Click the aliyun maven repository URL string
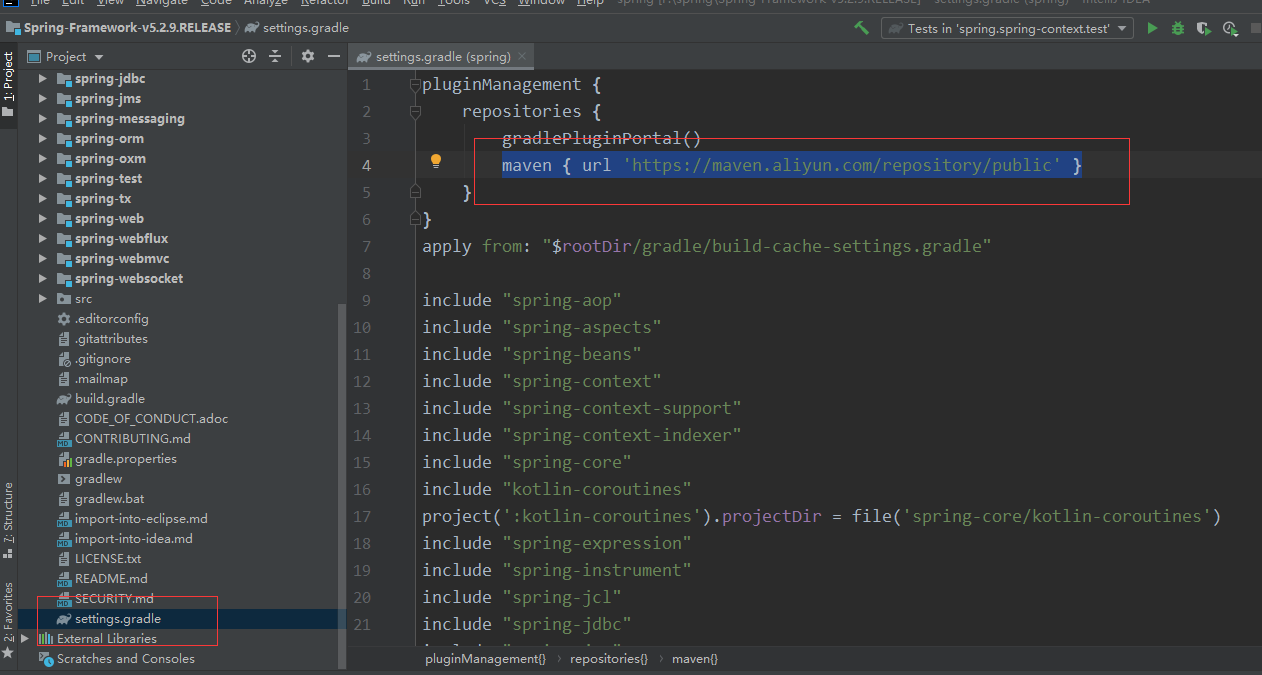The image size is (1262, 675). [842, 165]
